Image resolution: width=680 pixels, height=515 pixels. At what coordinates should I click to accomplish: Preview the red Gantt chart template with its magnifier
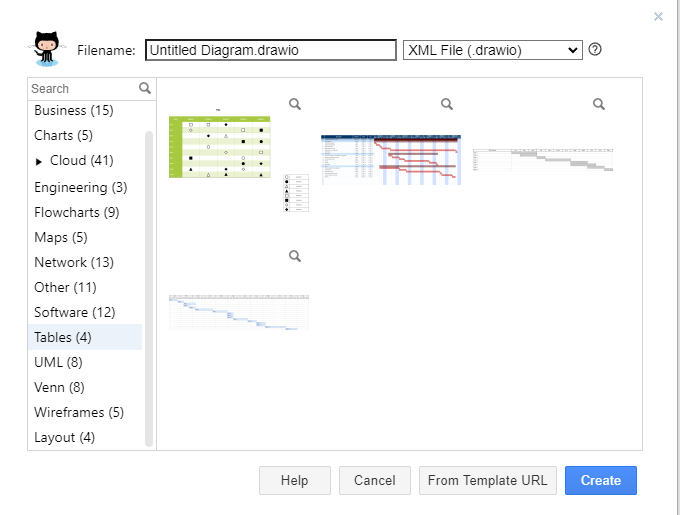point(447,104)
